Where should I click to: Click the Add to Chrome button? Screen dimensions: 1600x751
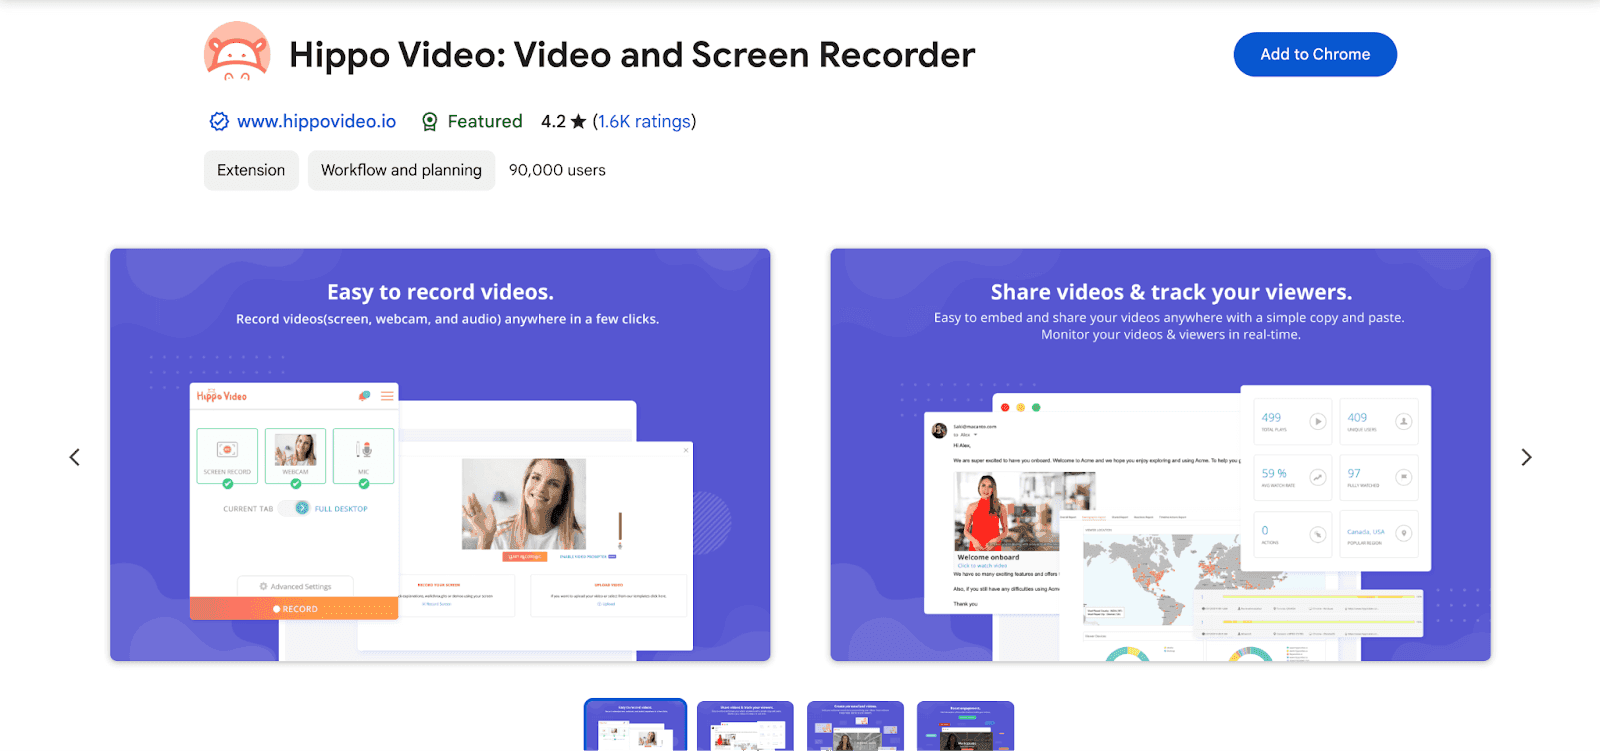[1315, 54]
